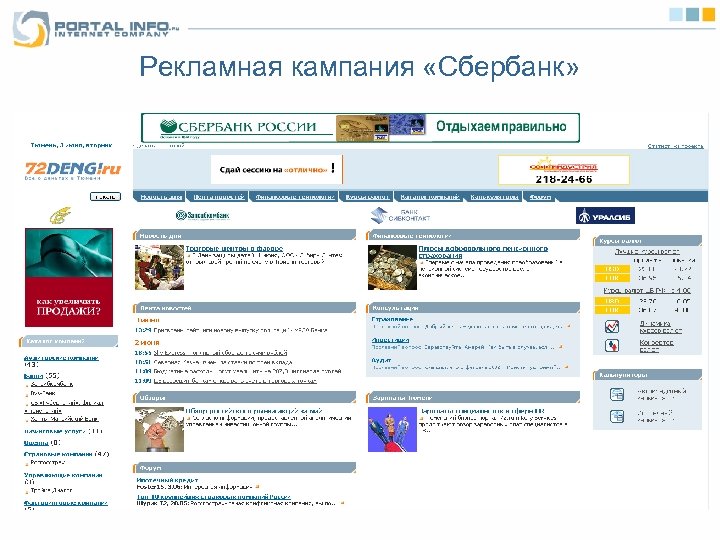Click the Bank Sibkontakt logo
720x540 pixels.
[400, 215]
